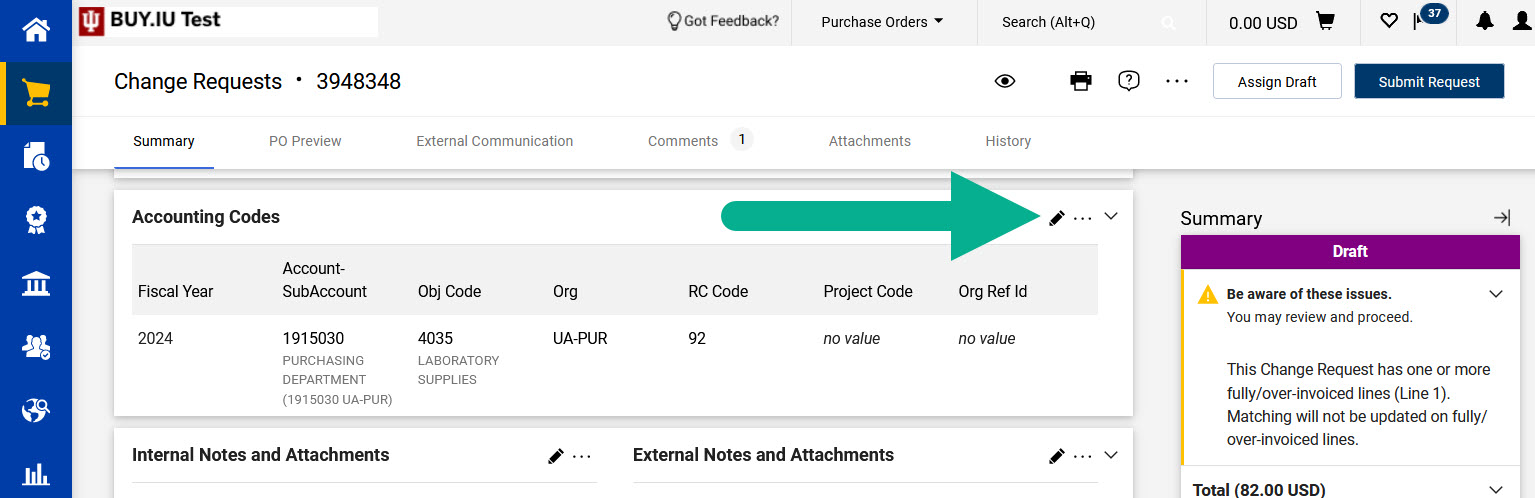This screenshot has height=498, width=1535.
Task: Open the Accounts Payable bank building icon
Action: [x=36, y=283]
